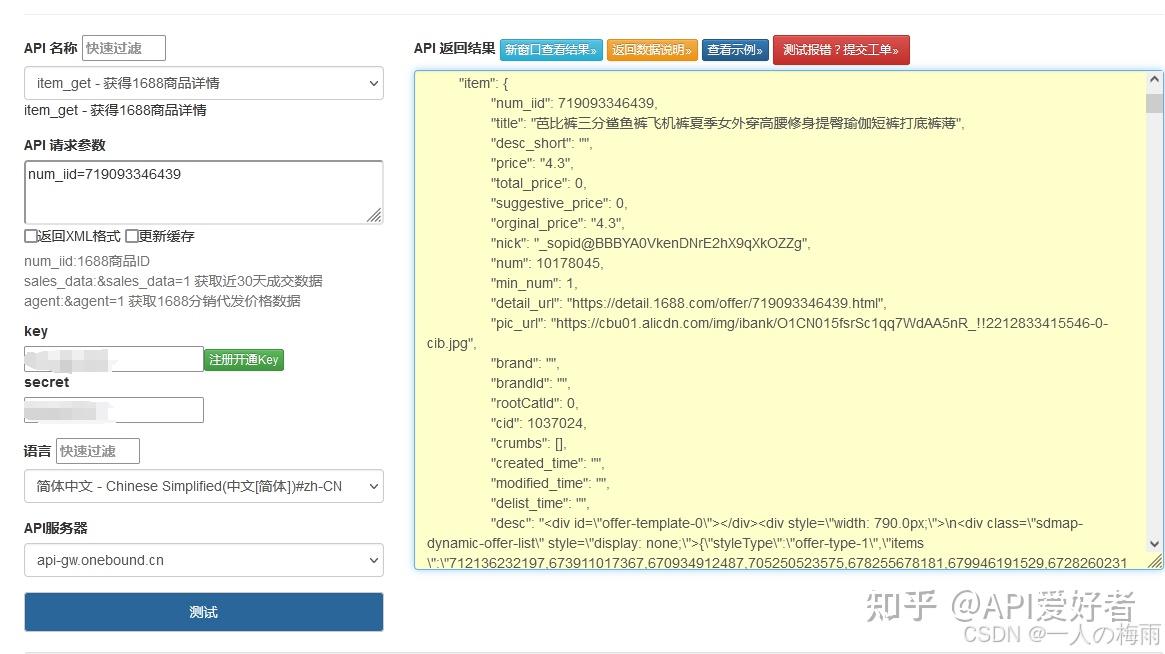Click the API 名称 quick filter field
The width and height of the screenshot is (1165, 654).
(x=122, y=47)
